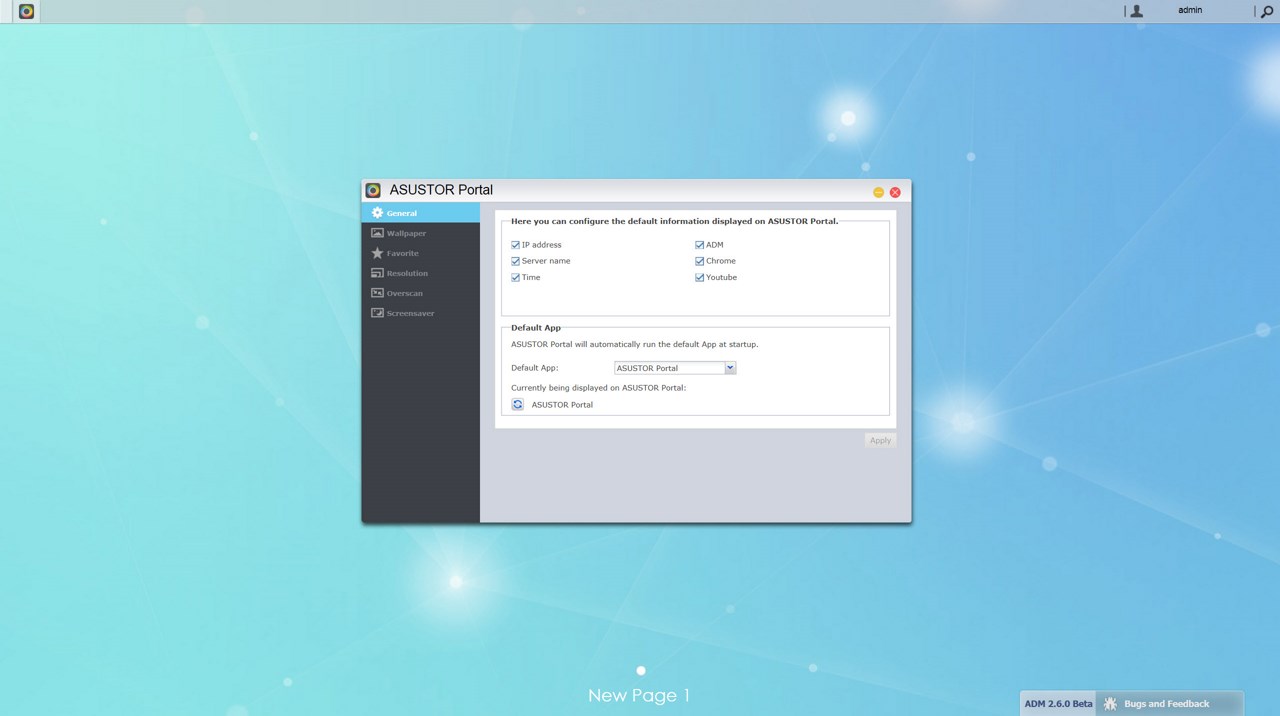Open the Overscan section

421,293
